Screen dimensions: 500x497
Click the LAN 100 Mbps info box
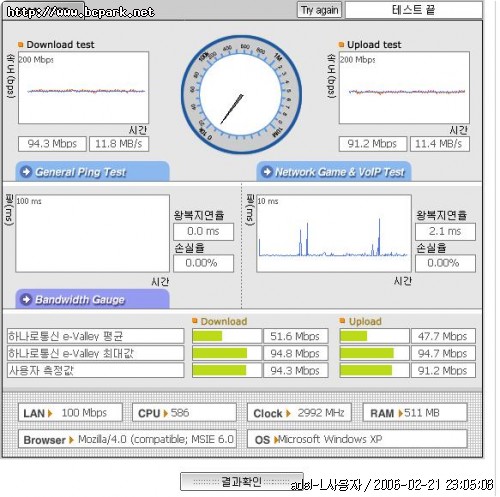(70, 413)
